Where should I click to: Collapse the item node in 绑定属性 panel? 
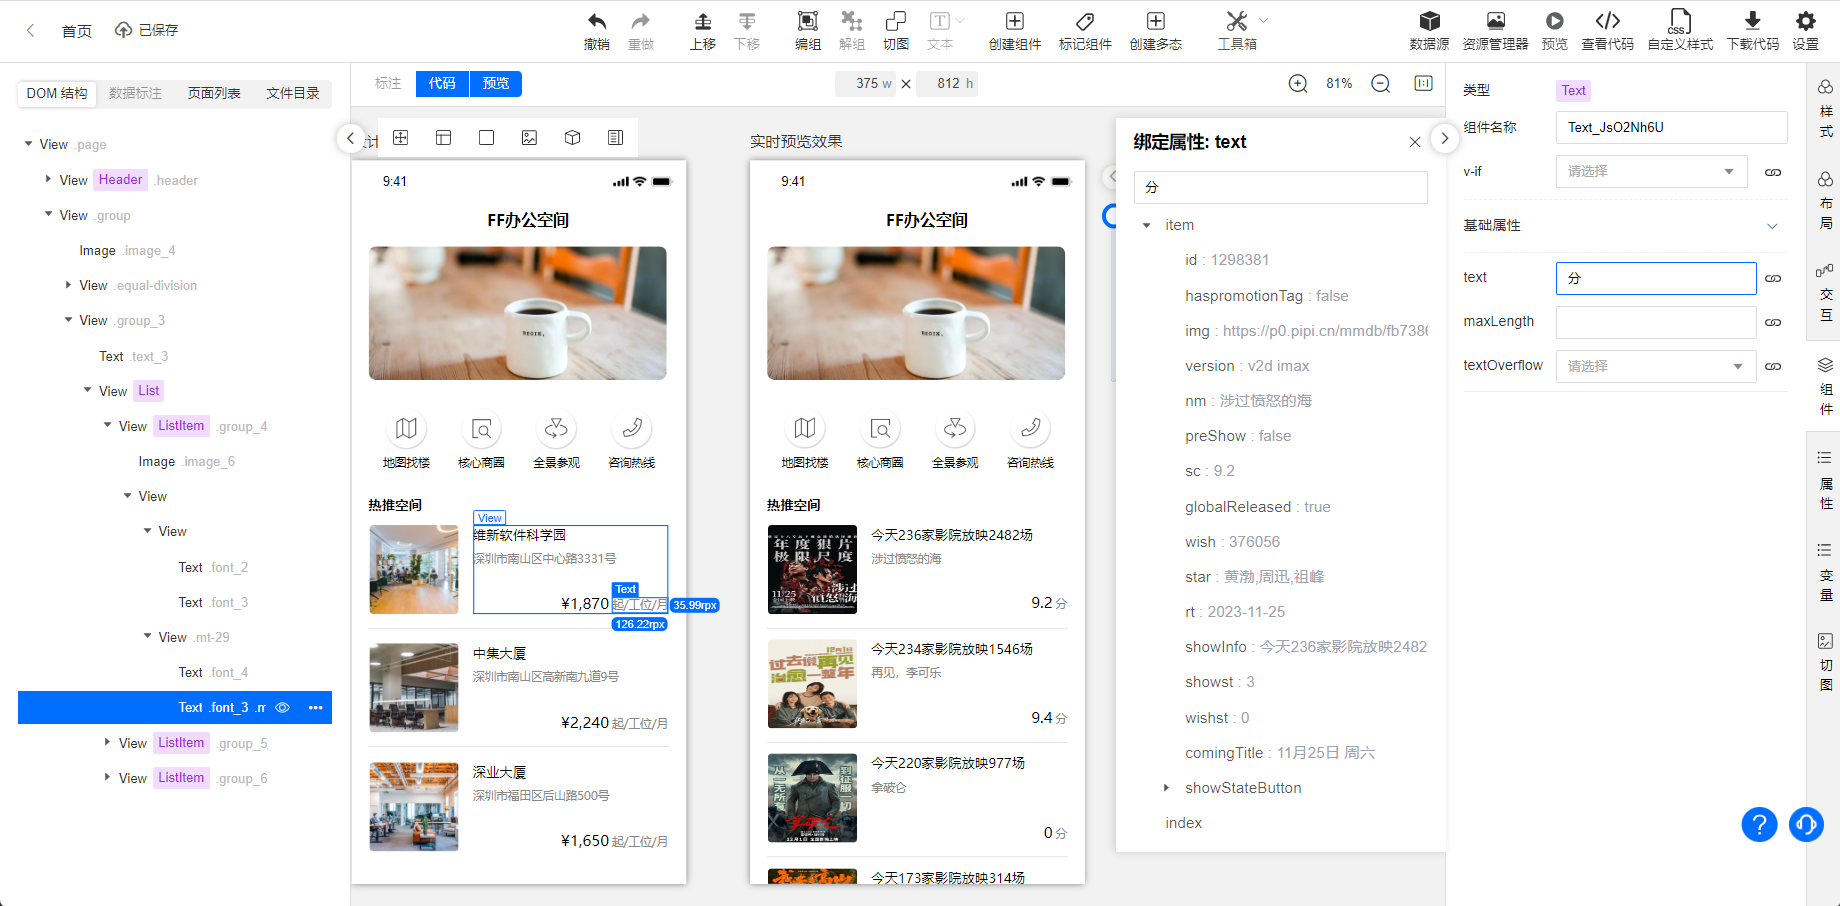(1147, 225)
